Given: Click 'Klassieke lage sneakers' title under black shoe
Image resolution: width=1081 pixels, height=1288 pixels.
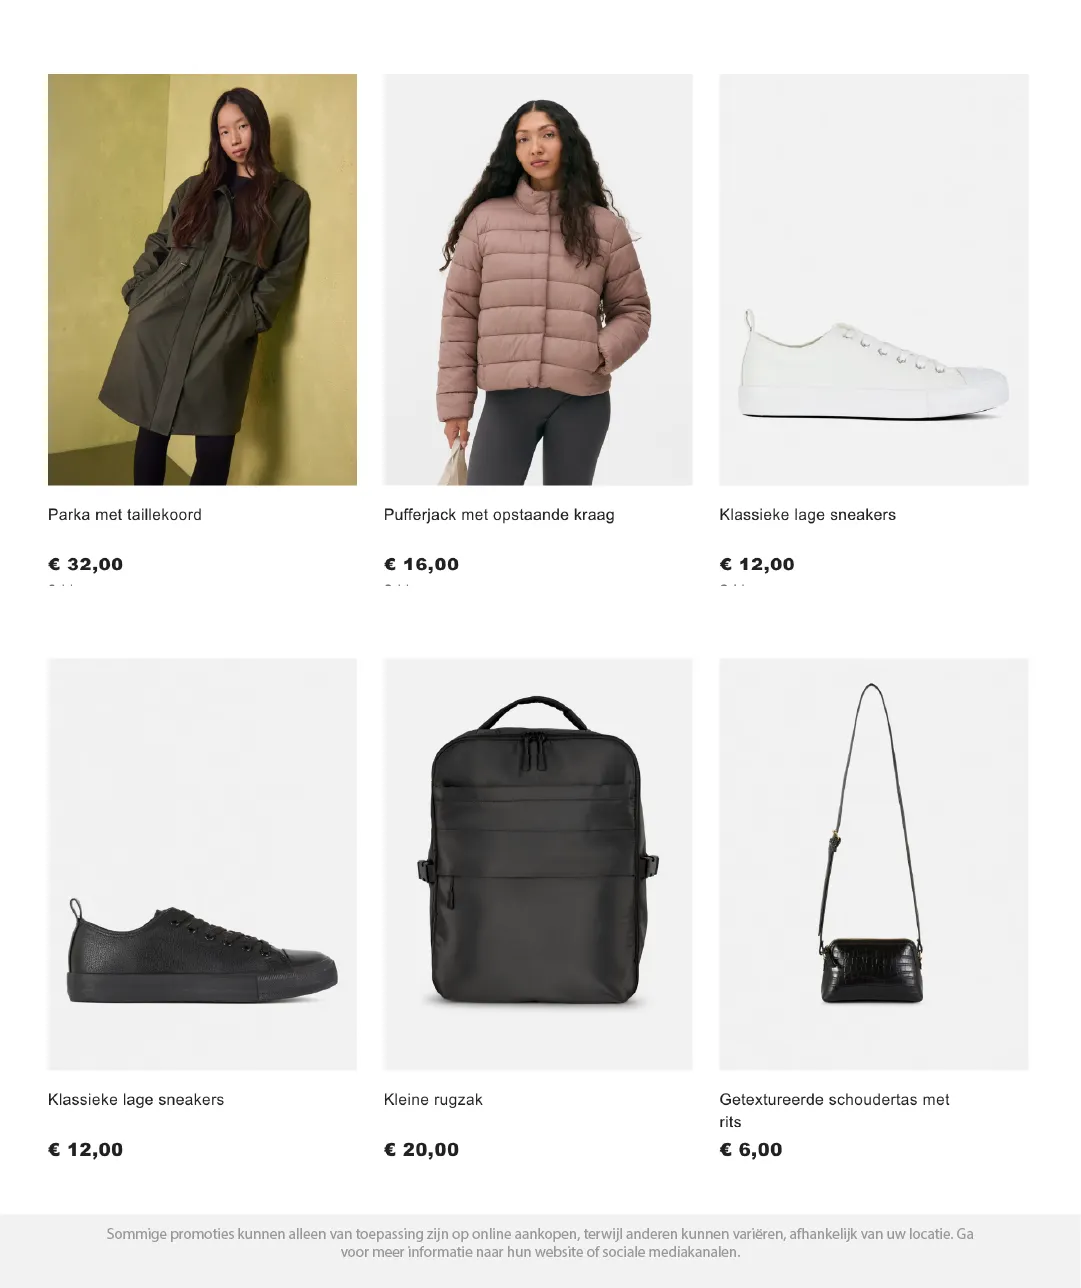Looking at the screenshot, I should click(136, 1100).
